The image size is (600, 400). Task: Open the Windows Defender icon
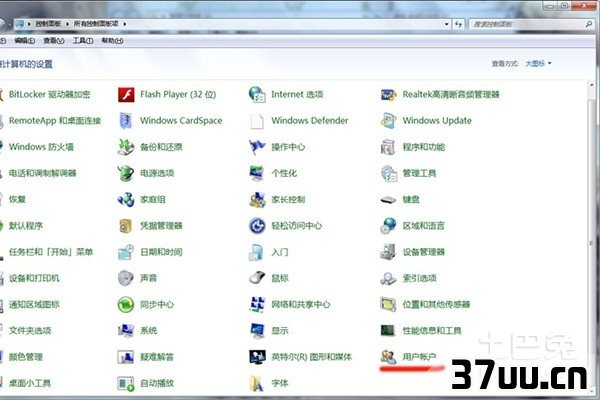pos(257,121)
